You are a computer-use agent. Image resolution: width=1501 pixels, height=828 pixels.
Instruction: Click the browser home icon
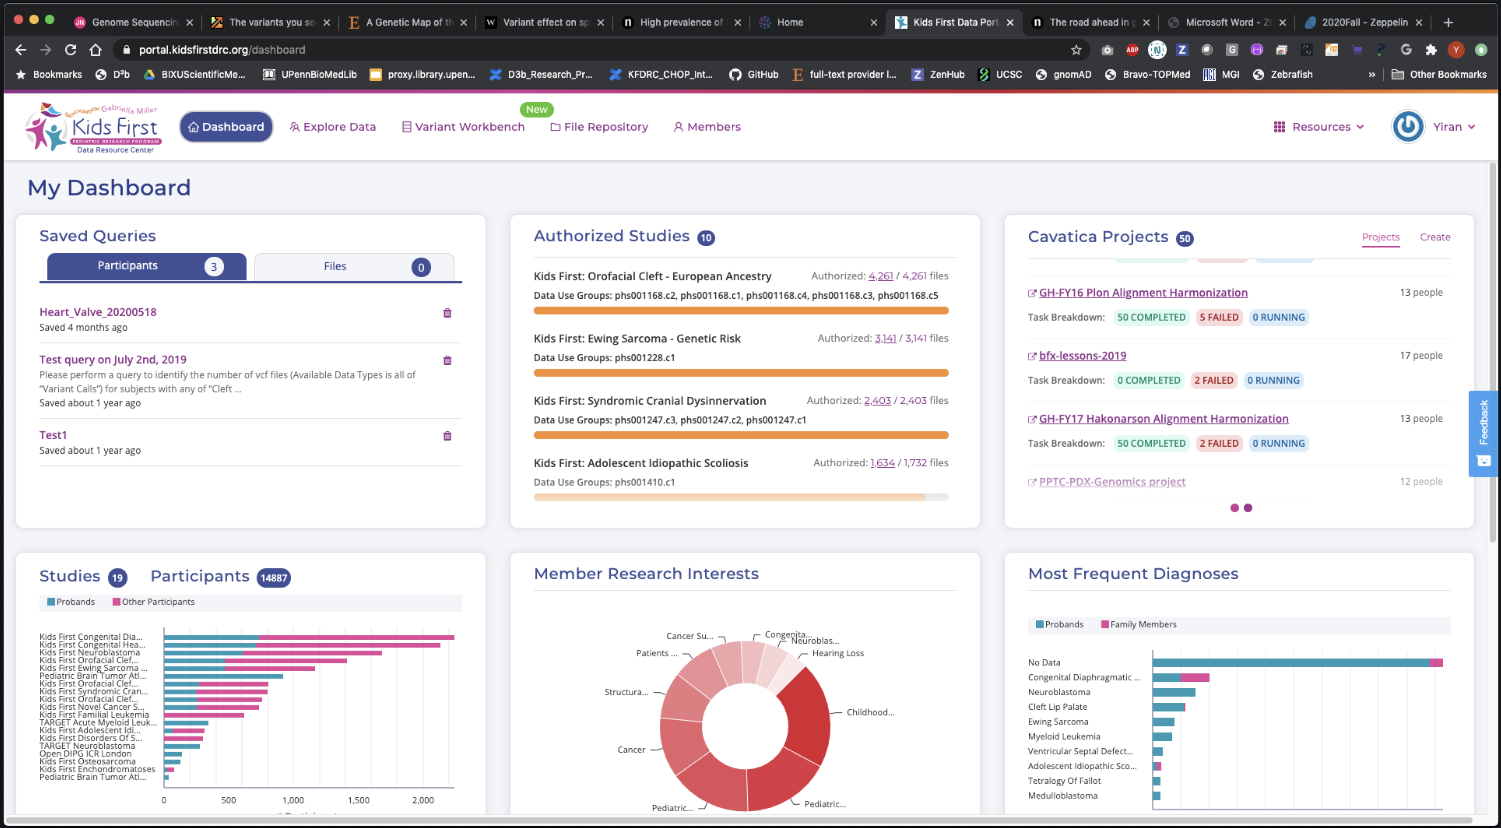tap(96, 49)
